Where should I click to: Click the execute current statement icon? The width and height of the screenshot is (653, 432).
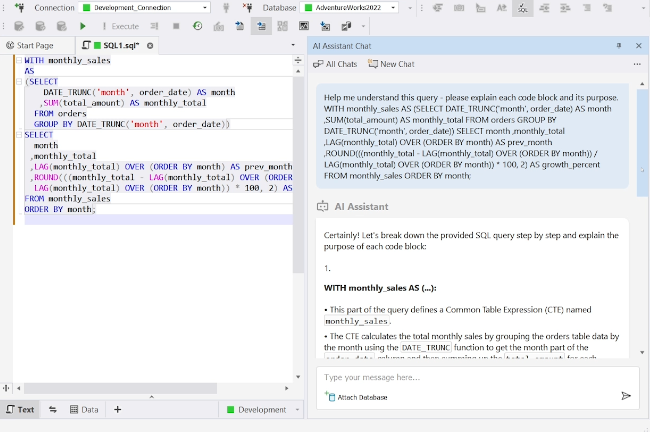[x=155, y=26]
